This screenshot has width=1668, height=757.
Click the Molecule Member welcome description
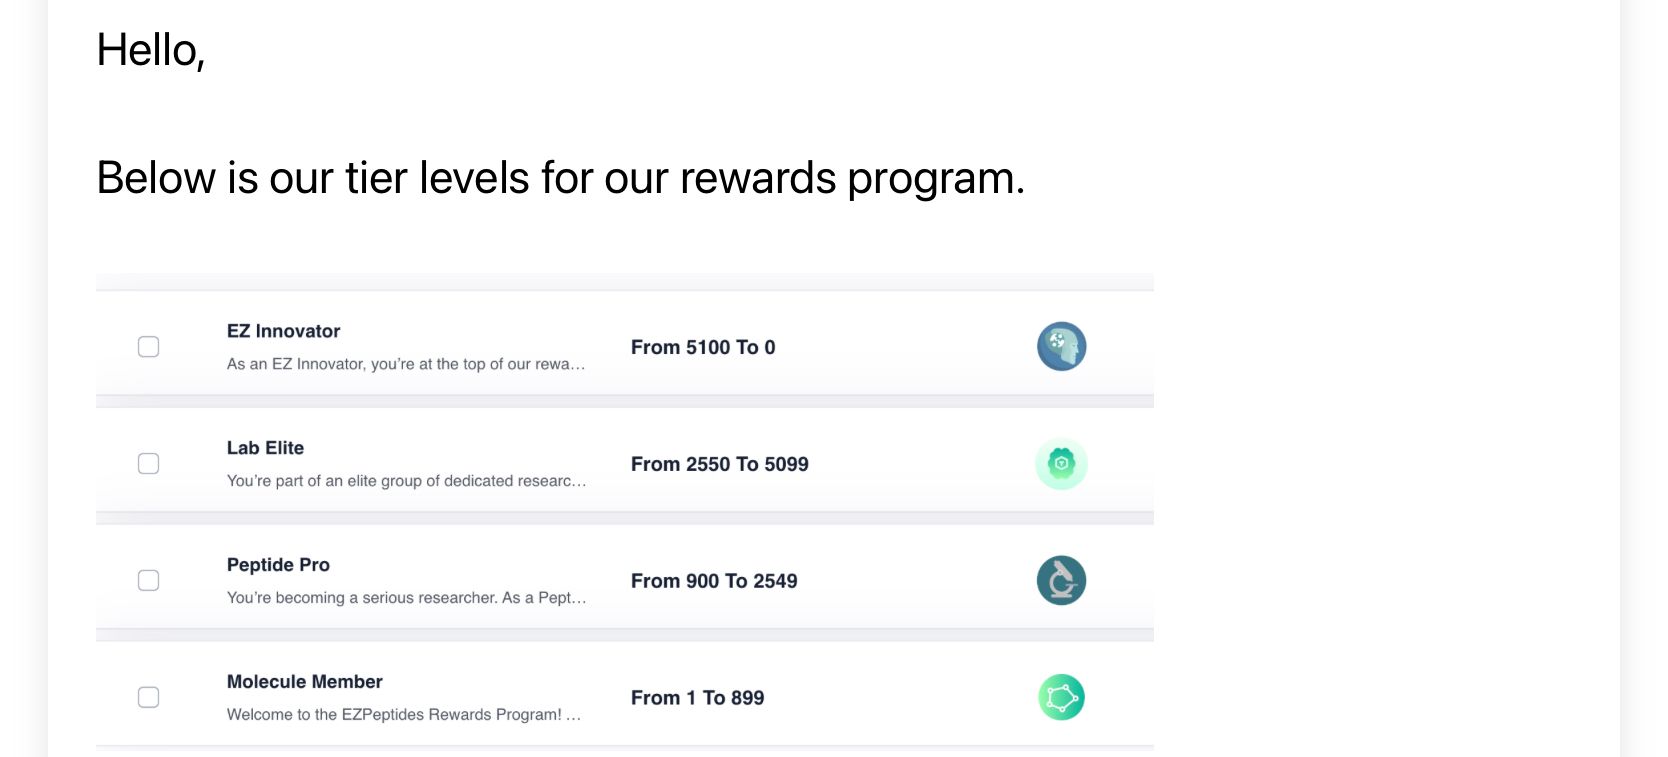pyautogui.click(x=403, y=715)
